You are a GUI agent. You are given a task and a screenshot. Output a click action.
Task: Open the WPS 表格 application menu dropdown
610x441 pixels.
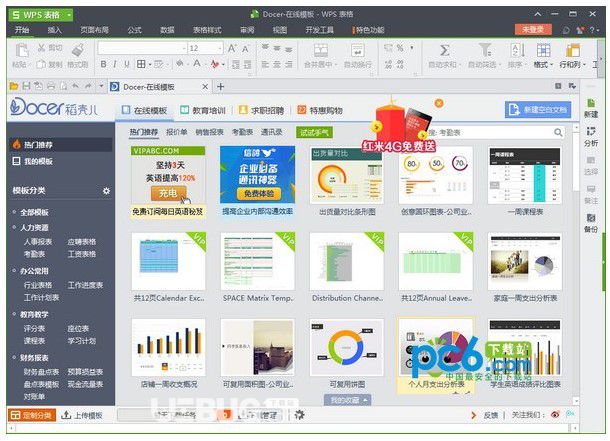pos(69,15)
